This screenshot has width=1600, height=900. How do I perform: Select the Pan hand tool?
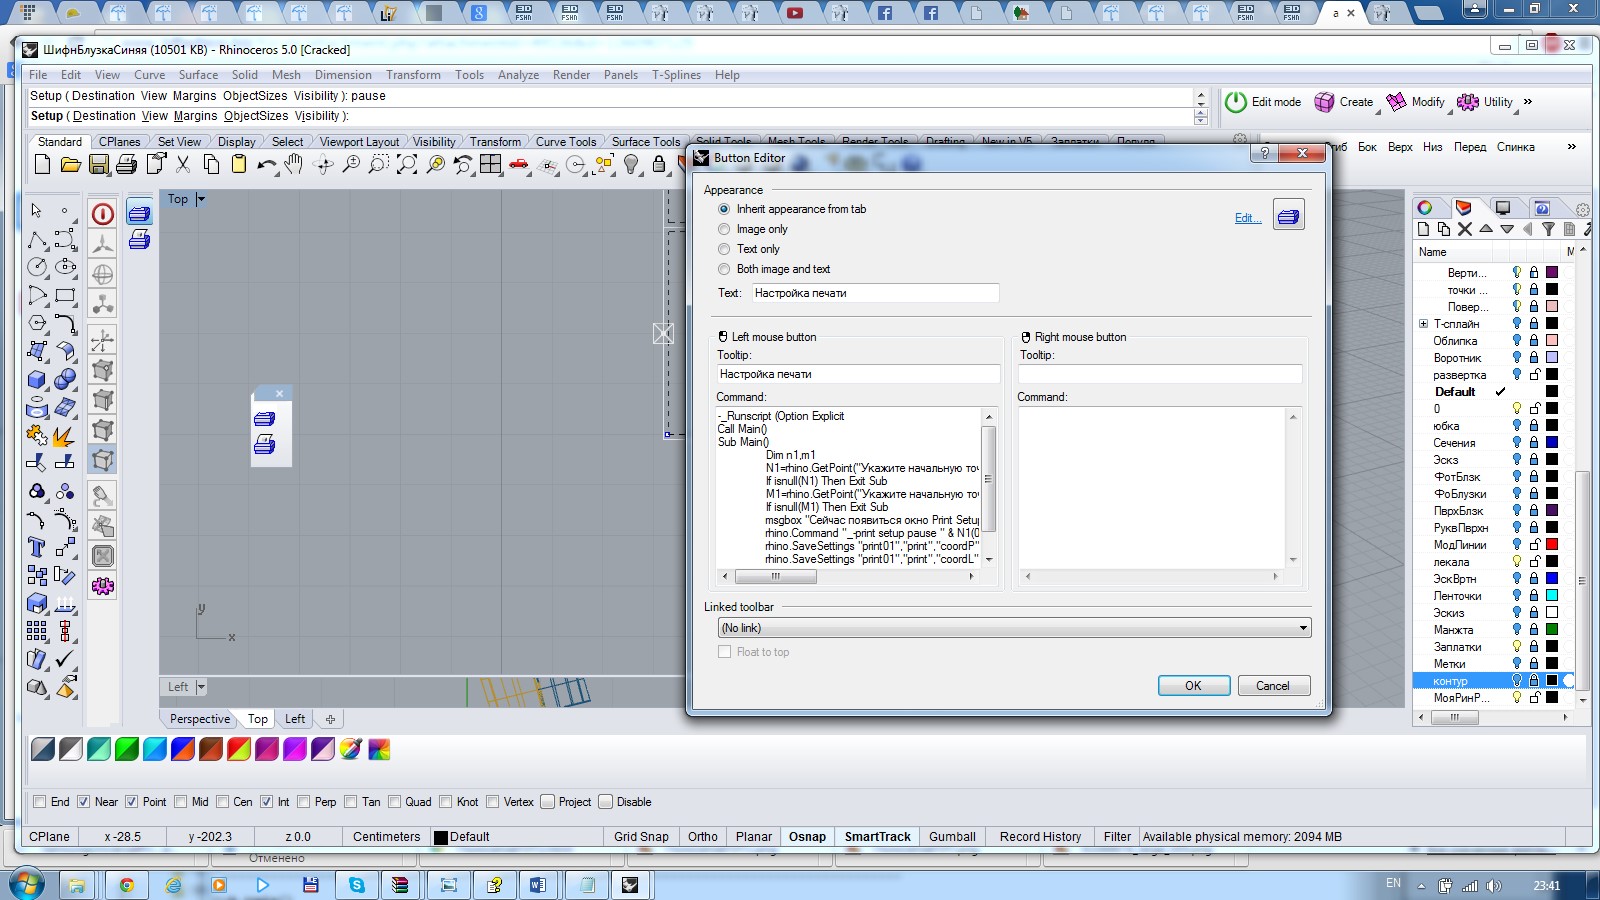[x=294, y=165]
